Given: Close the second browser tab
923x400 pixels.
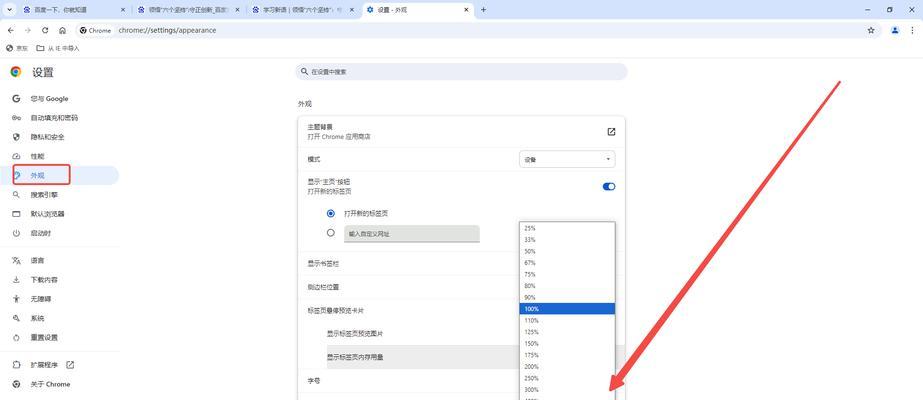Looking at the screenshot, I should 237,10.
